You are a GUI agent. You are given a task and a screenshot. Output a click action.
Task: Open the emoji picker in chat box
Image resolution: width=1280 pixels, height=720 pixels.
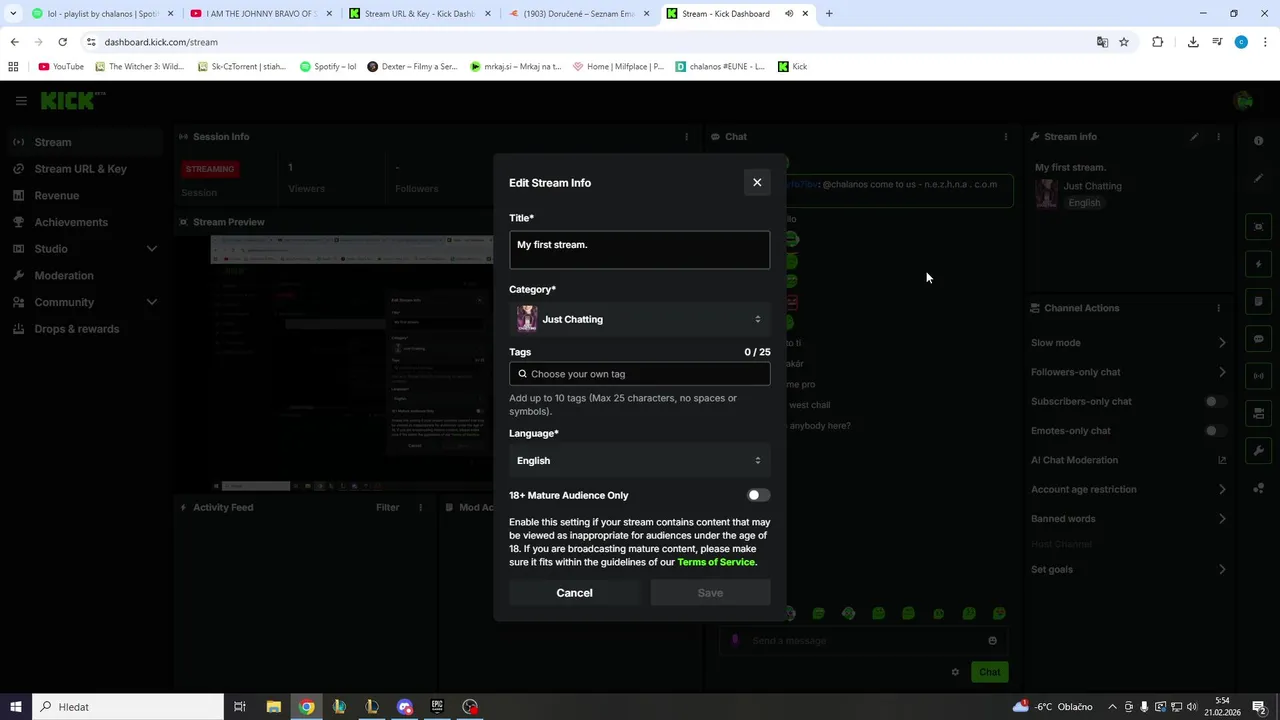pyautogui.click(x=992, y=641)
